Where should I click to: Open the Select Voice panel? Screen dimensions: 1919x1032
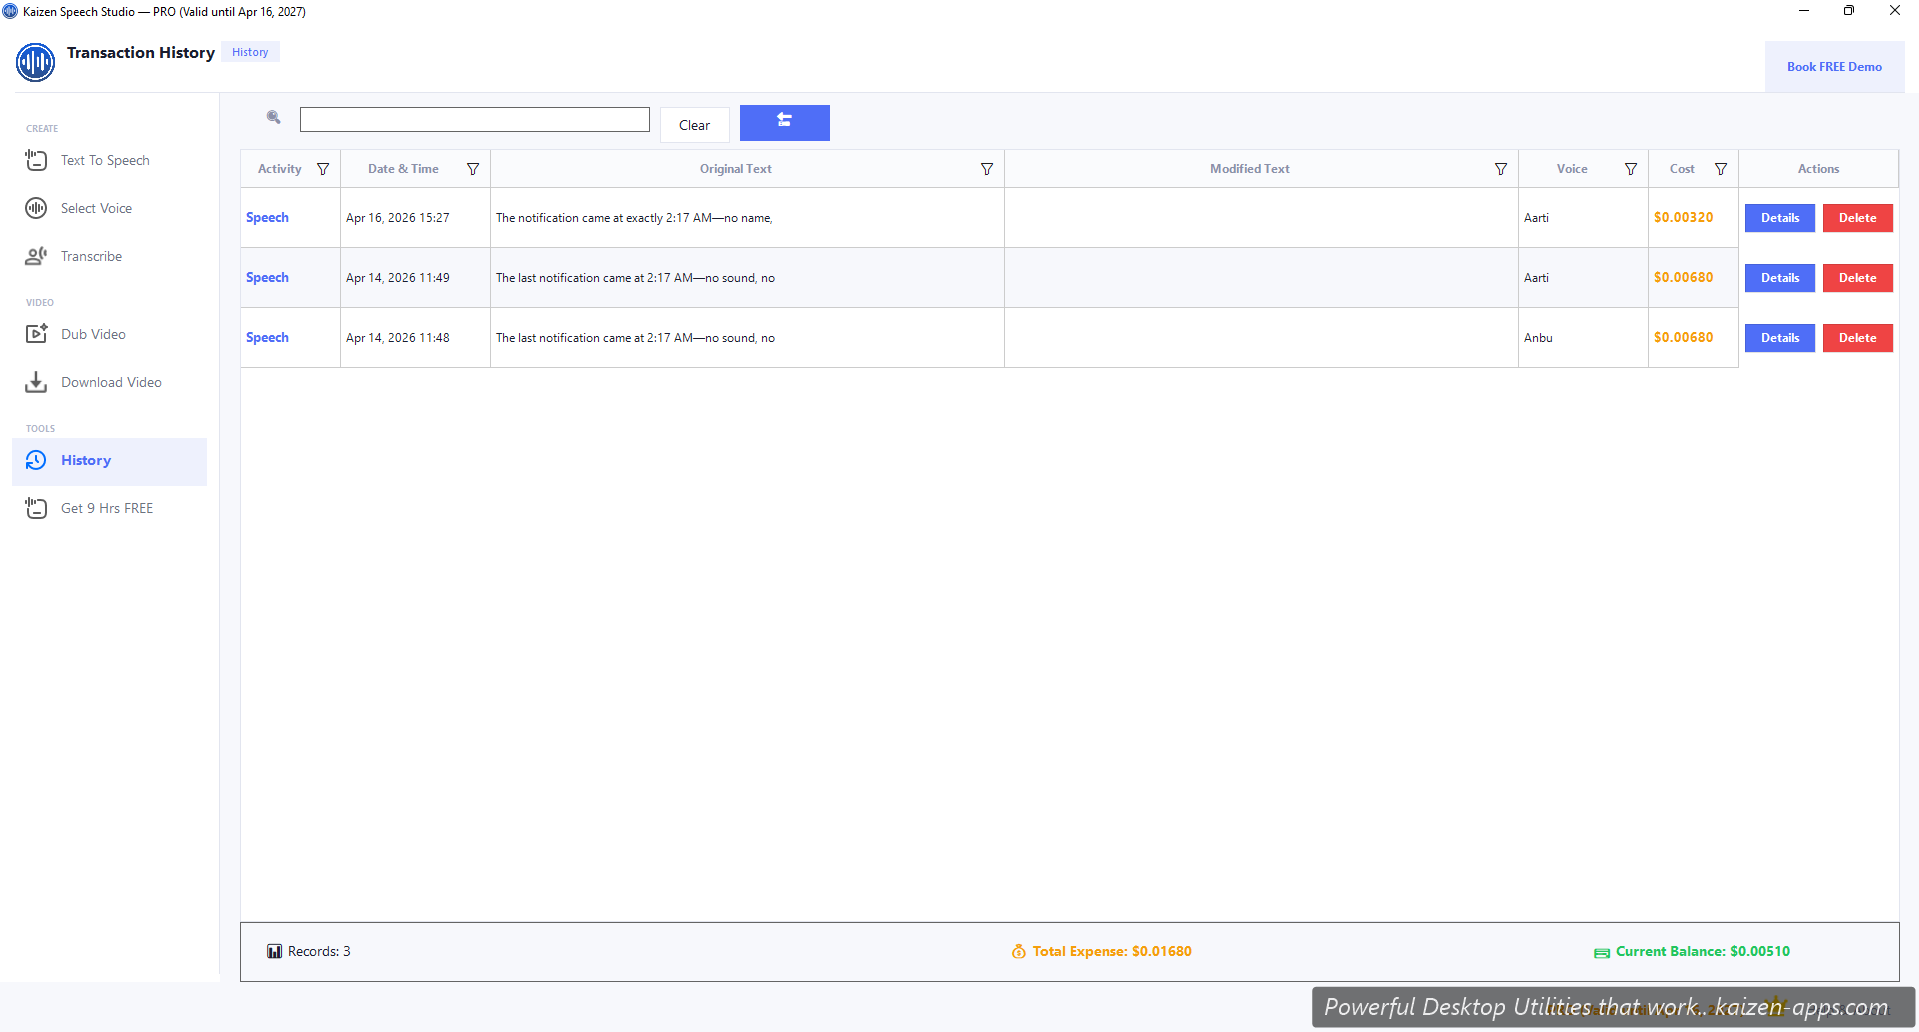(97, 208)
